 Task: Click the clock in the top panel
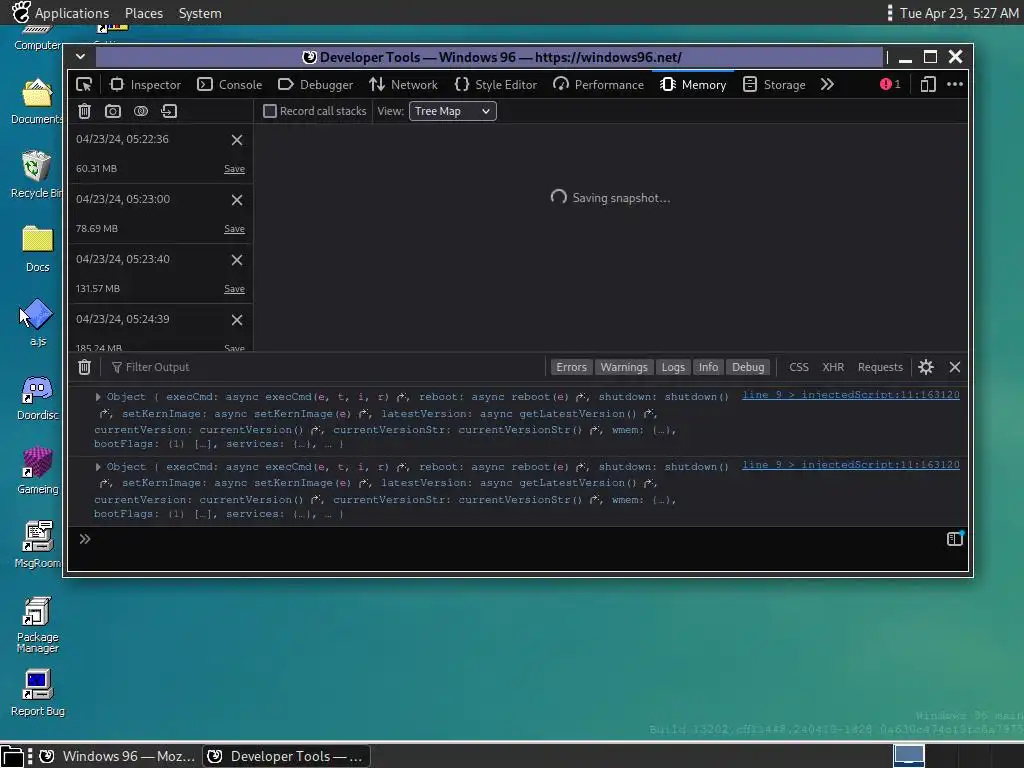[x=959, y=13]
